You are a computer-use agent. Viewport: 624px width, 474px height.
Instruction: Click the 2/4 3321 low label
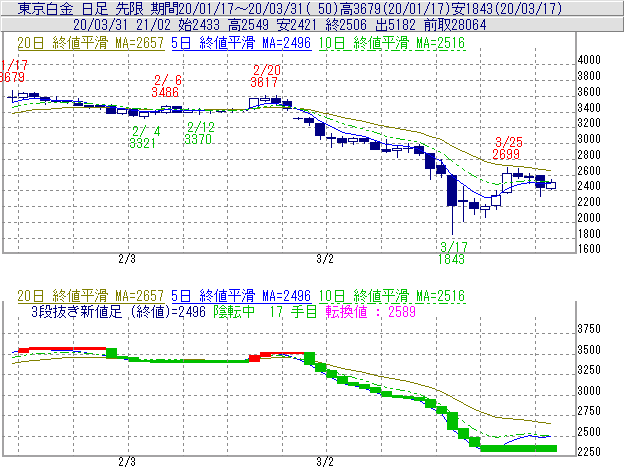tap(144, 137)
